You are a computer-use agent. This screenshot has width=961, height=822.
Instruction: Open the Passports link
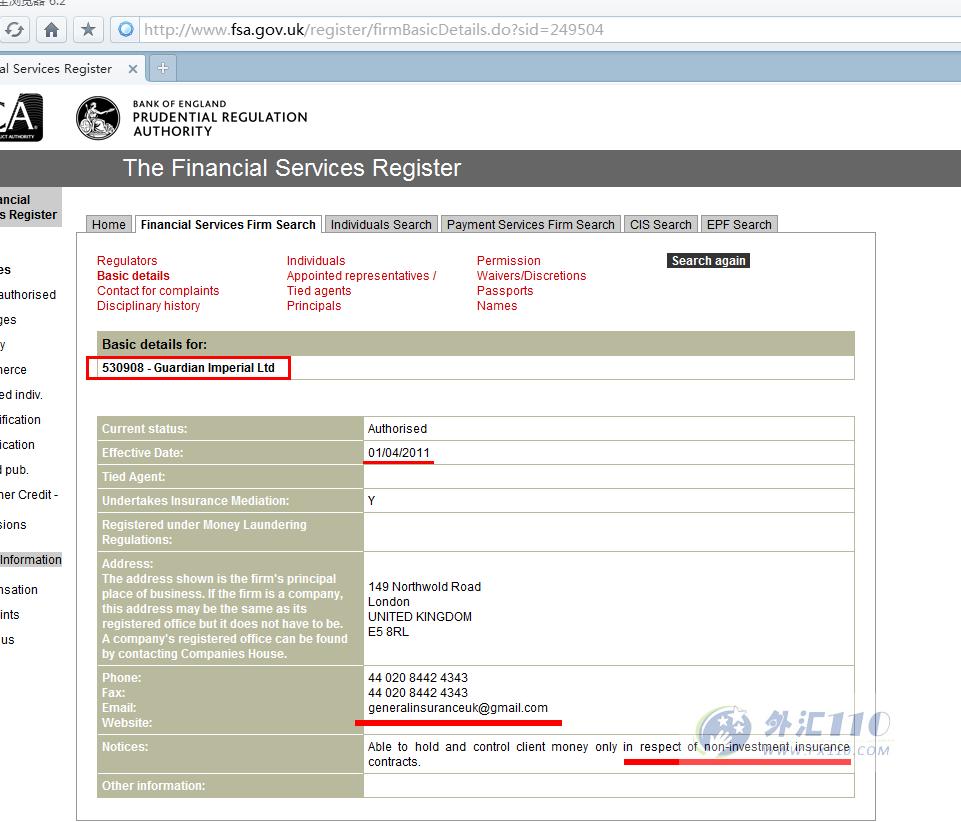point(505,291)
